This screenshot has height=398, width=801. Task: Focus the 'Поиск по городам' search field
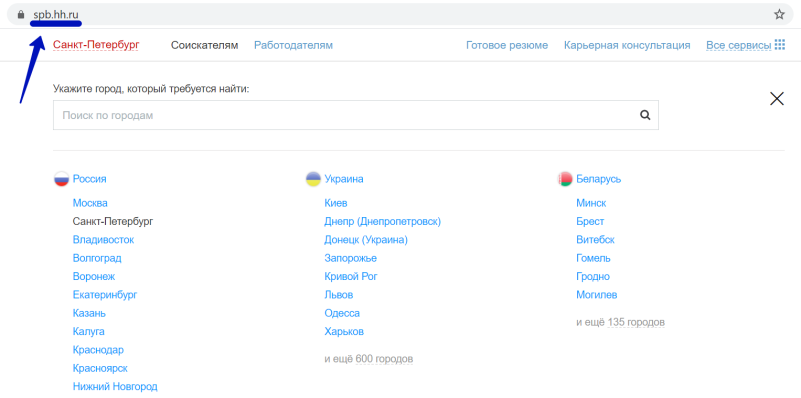(356, 115)
